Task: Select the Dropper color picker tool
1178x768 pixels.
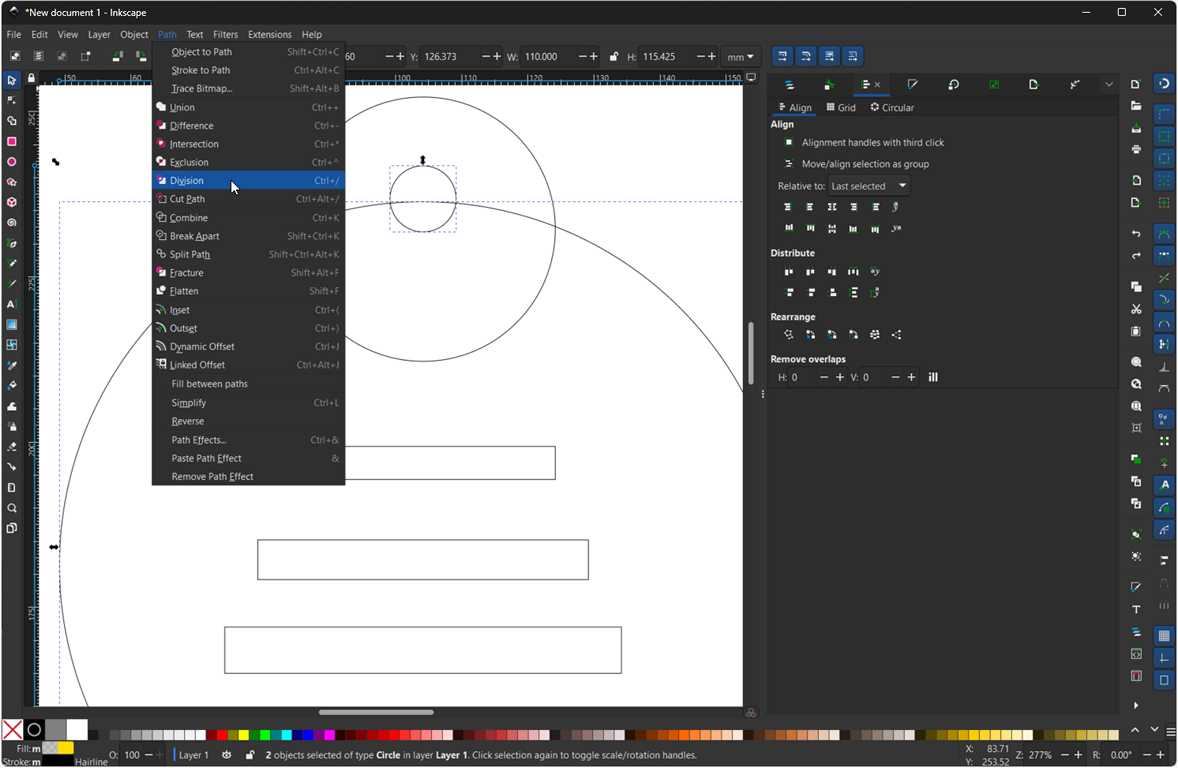Action: pyautogui.click(x=11, y=365)
